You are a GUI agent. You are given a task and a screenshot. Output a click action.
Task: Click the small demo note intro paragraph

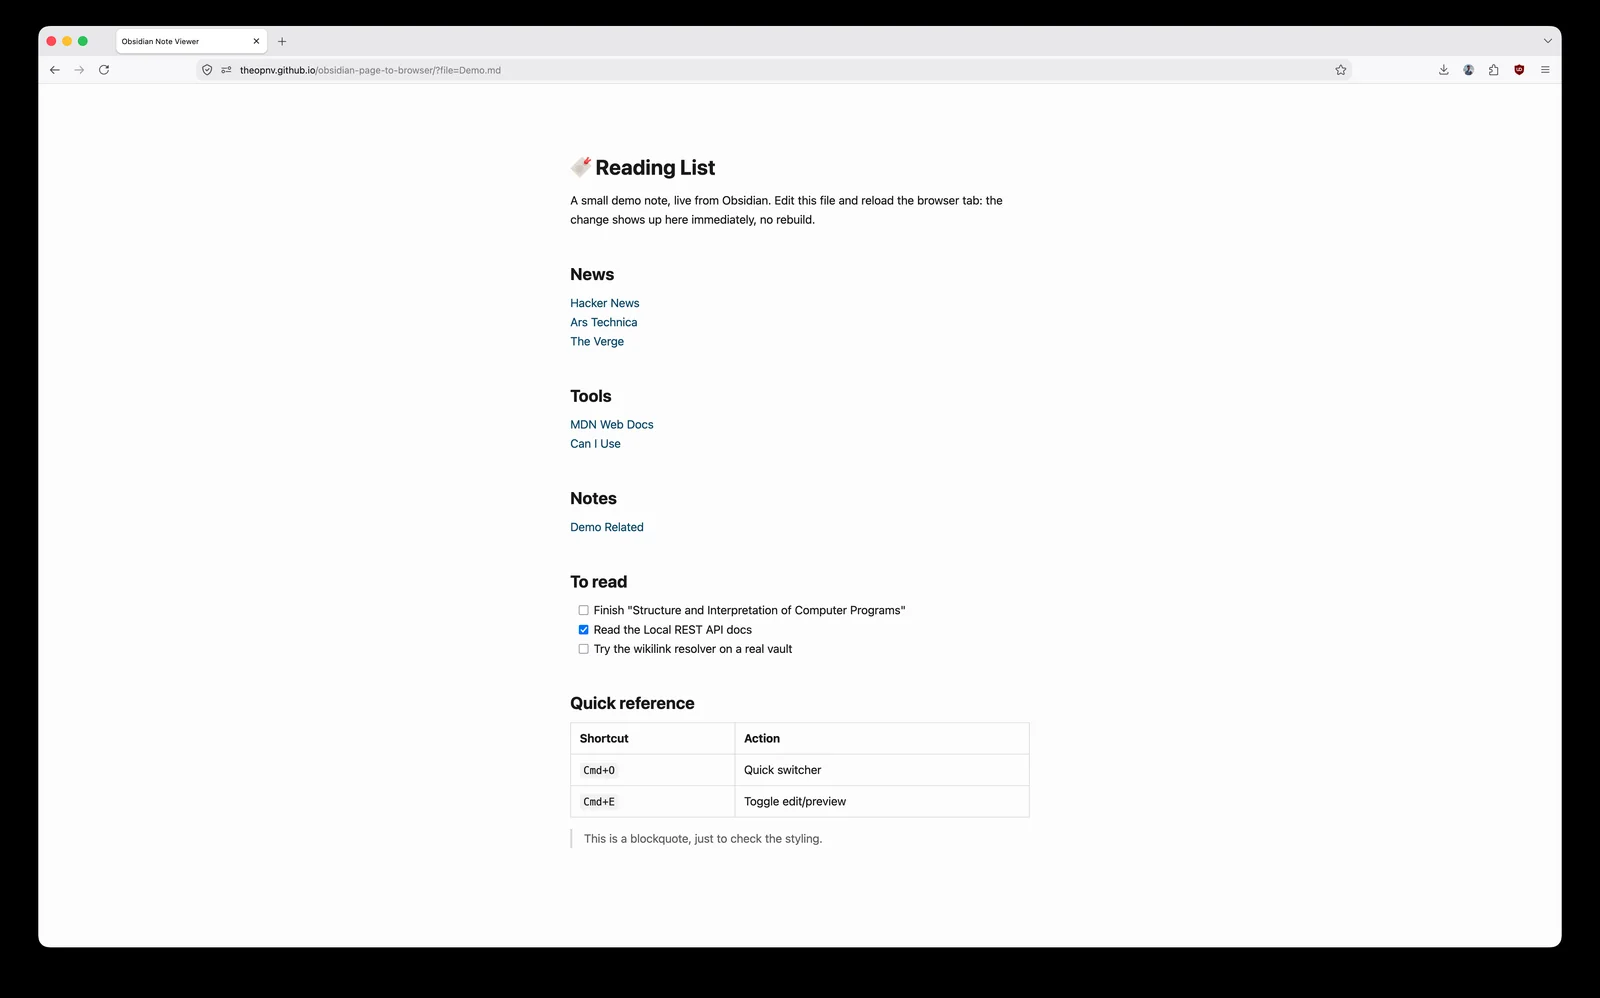(787, 210)
